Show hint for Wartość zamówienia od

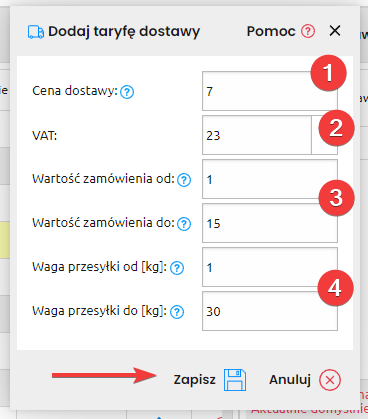tap(184, 180)
